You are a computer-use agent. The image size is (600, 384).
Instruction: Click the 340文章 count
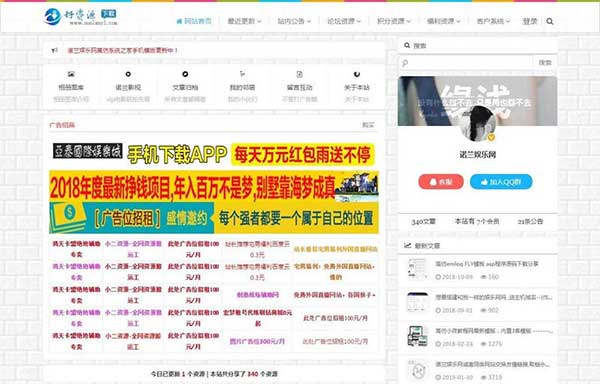coord(423,221)
